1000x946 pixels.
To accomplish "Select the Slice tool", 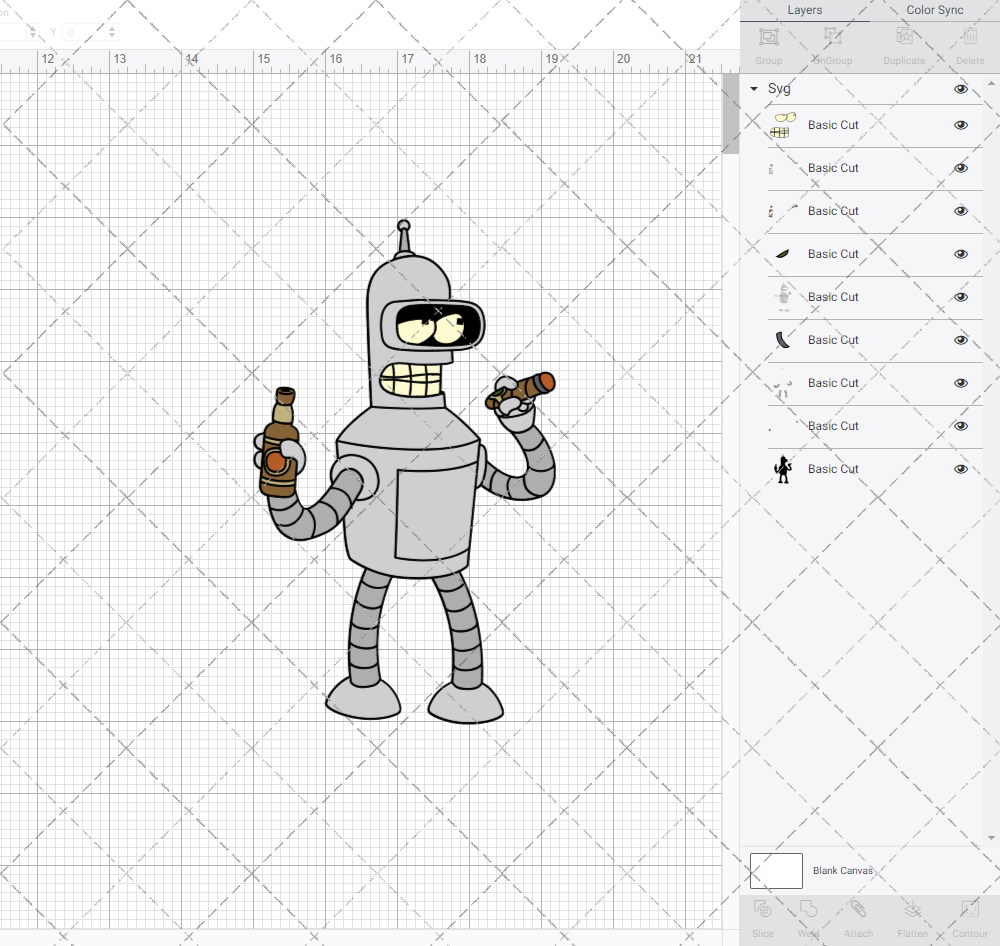I will (x=762, y=915).
